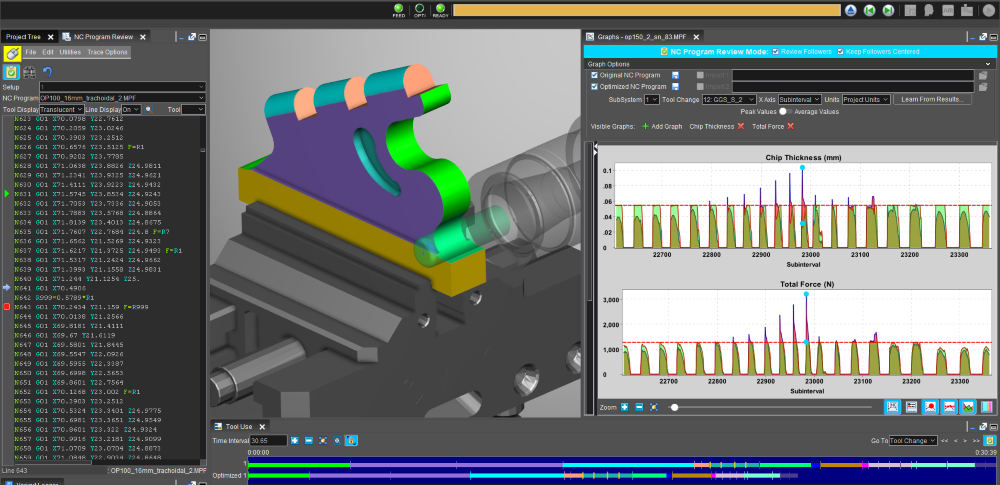Open the Trace Options menu

tap(107, 52)
